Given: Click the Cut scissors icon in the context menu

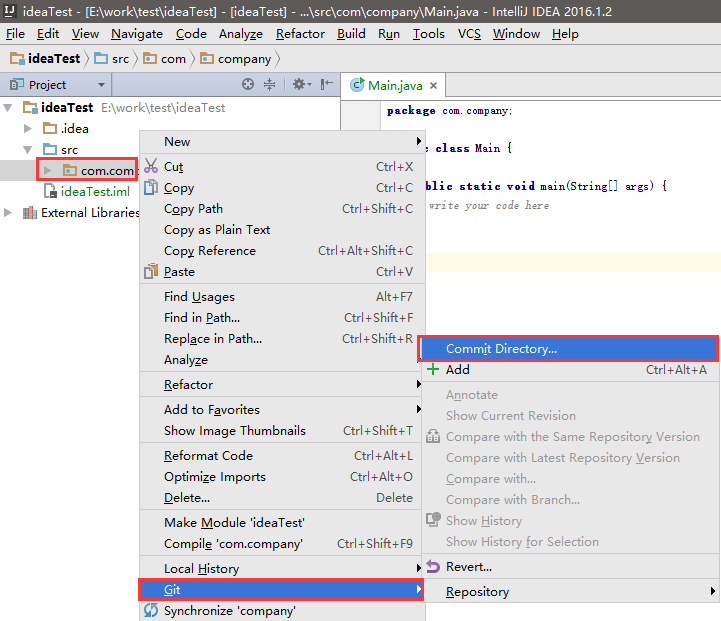Looking at the screenshot, I should tap(151, 167).
